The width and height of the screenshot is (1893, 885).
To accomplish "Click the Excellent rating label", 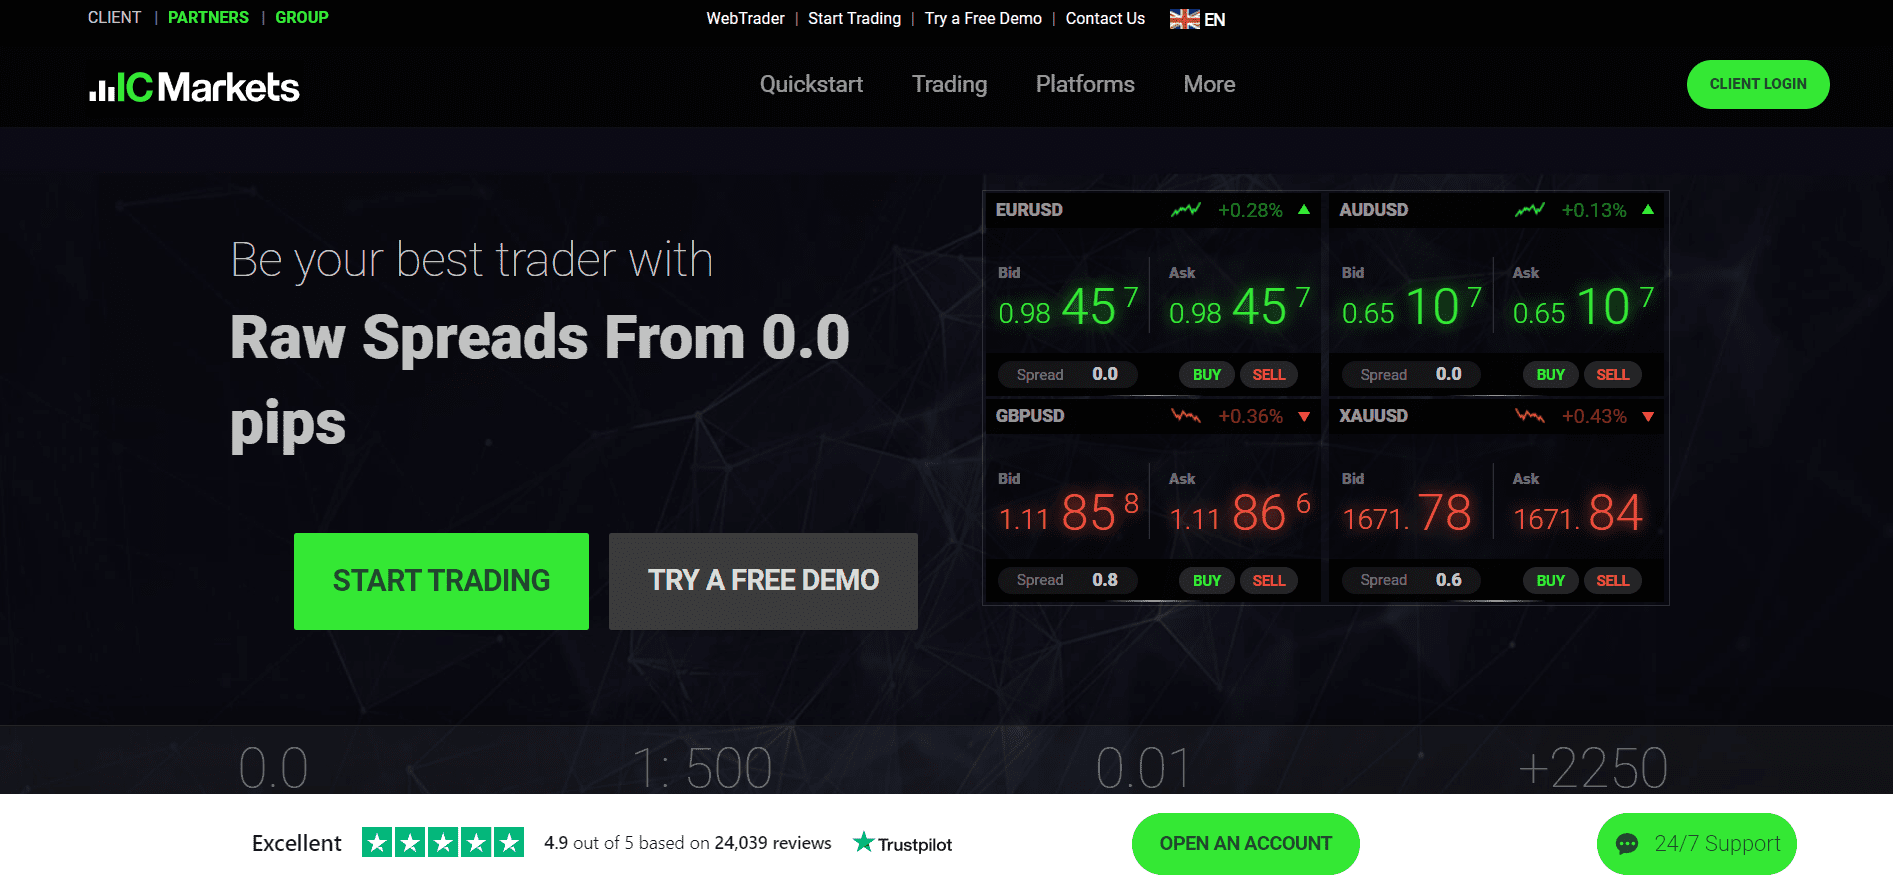I will [297, 843].
